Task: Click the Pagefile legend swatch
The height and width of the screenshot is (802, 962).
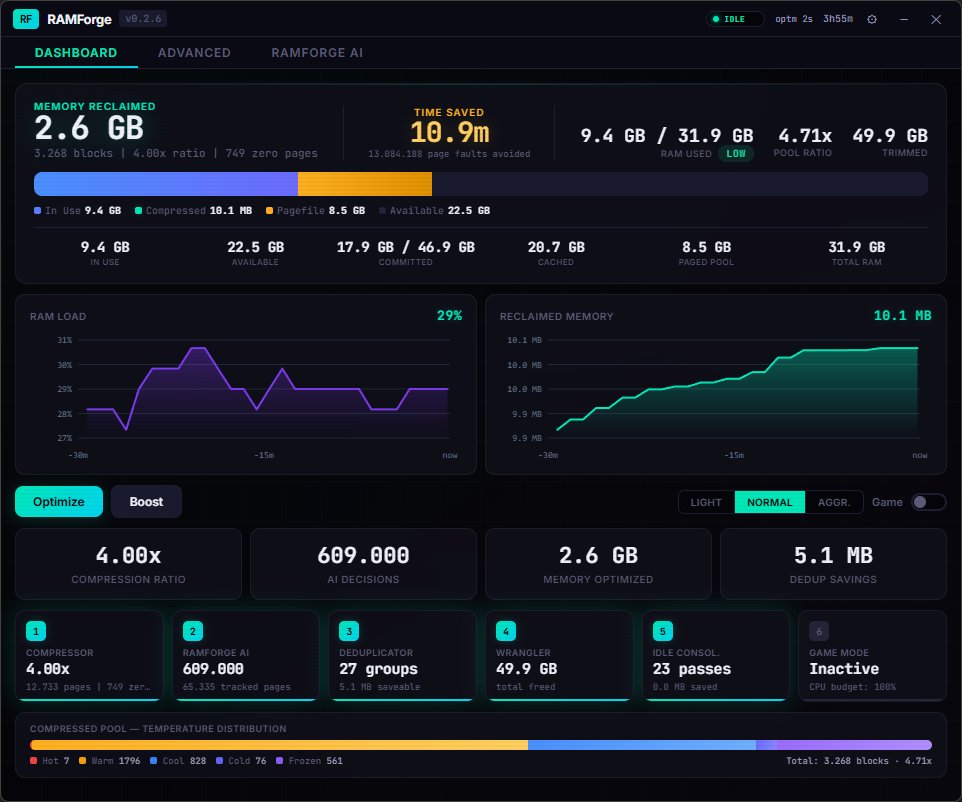Action: (x=269, y=210)
